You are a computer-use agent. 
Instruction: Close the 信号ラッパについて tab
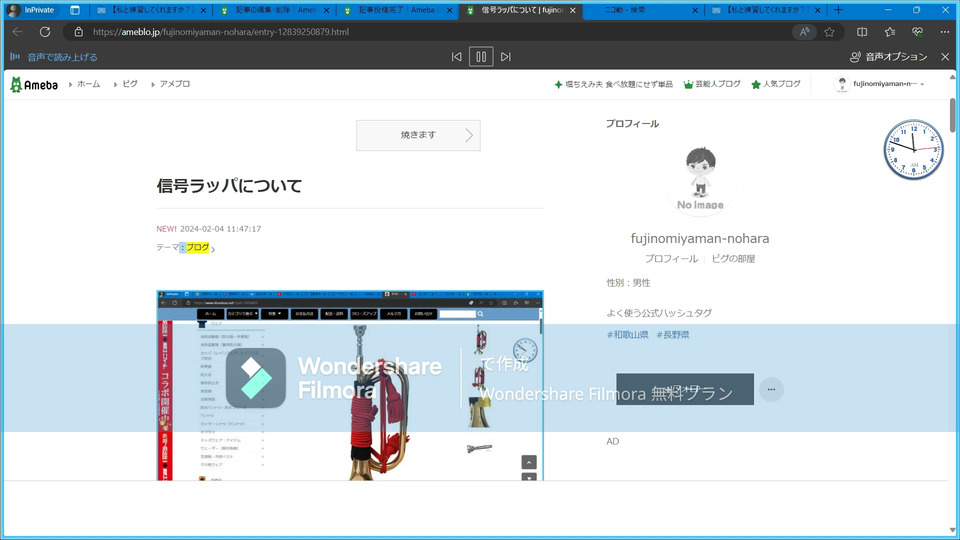coord(572,10)
